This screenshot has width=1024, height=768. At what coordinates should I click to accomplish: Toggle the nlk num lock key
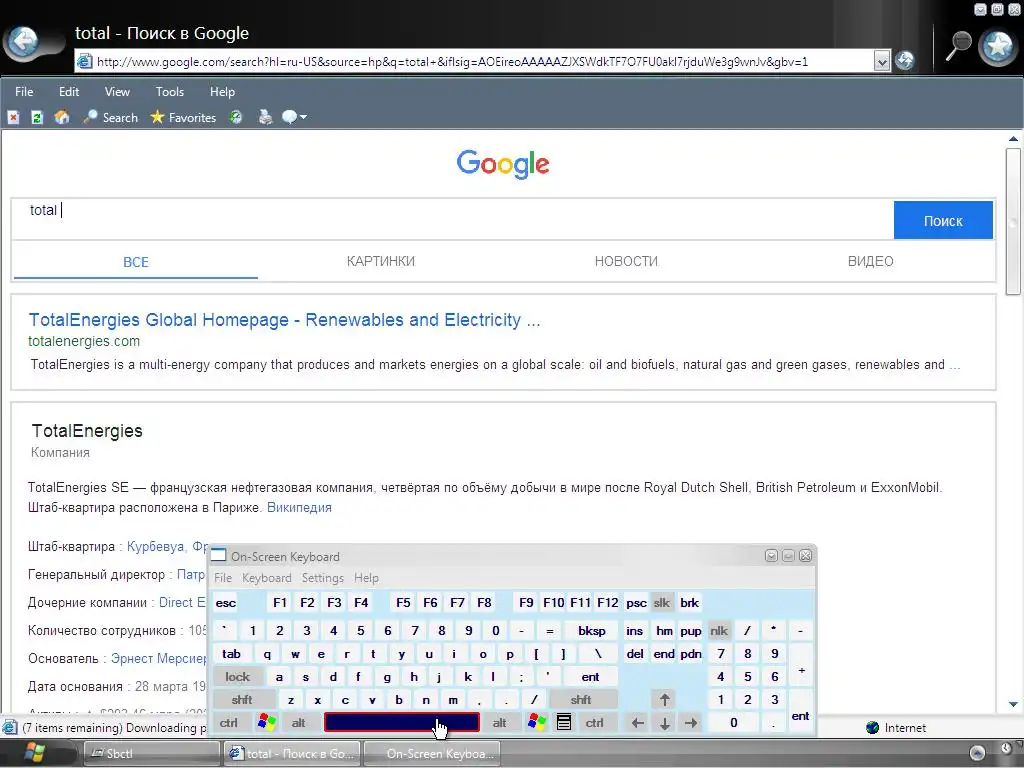click(x=719, y=631)
